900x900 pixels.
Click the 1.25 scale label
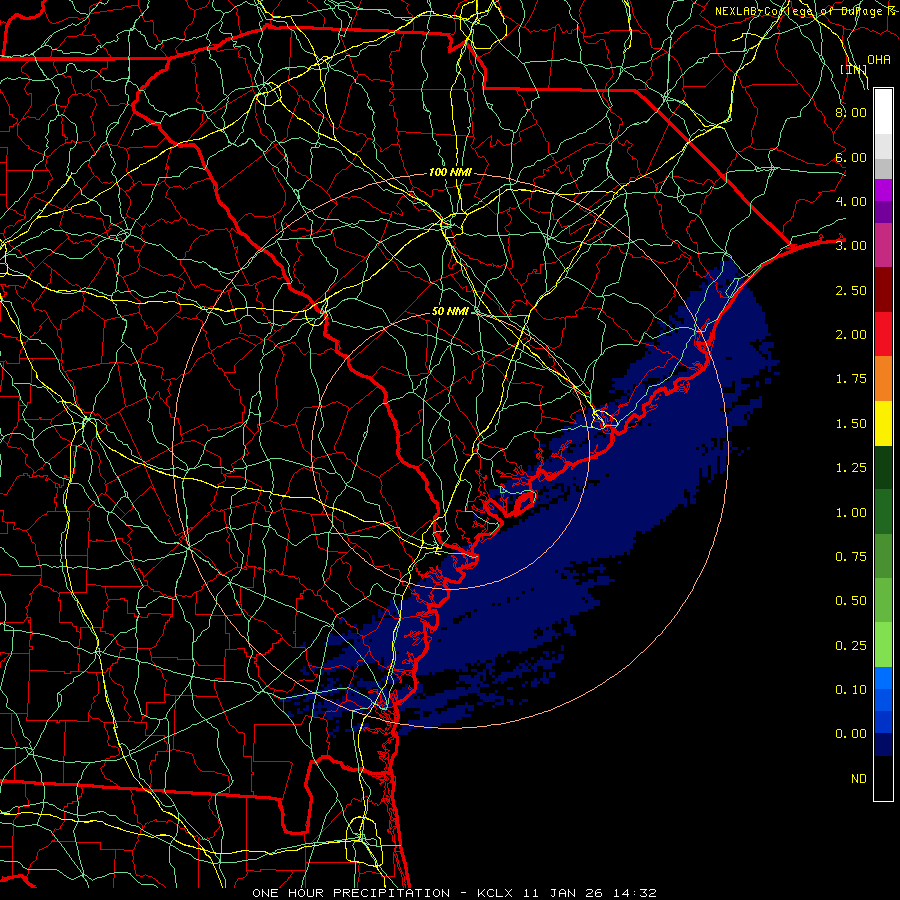(x=851, y=468)
